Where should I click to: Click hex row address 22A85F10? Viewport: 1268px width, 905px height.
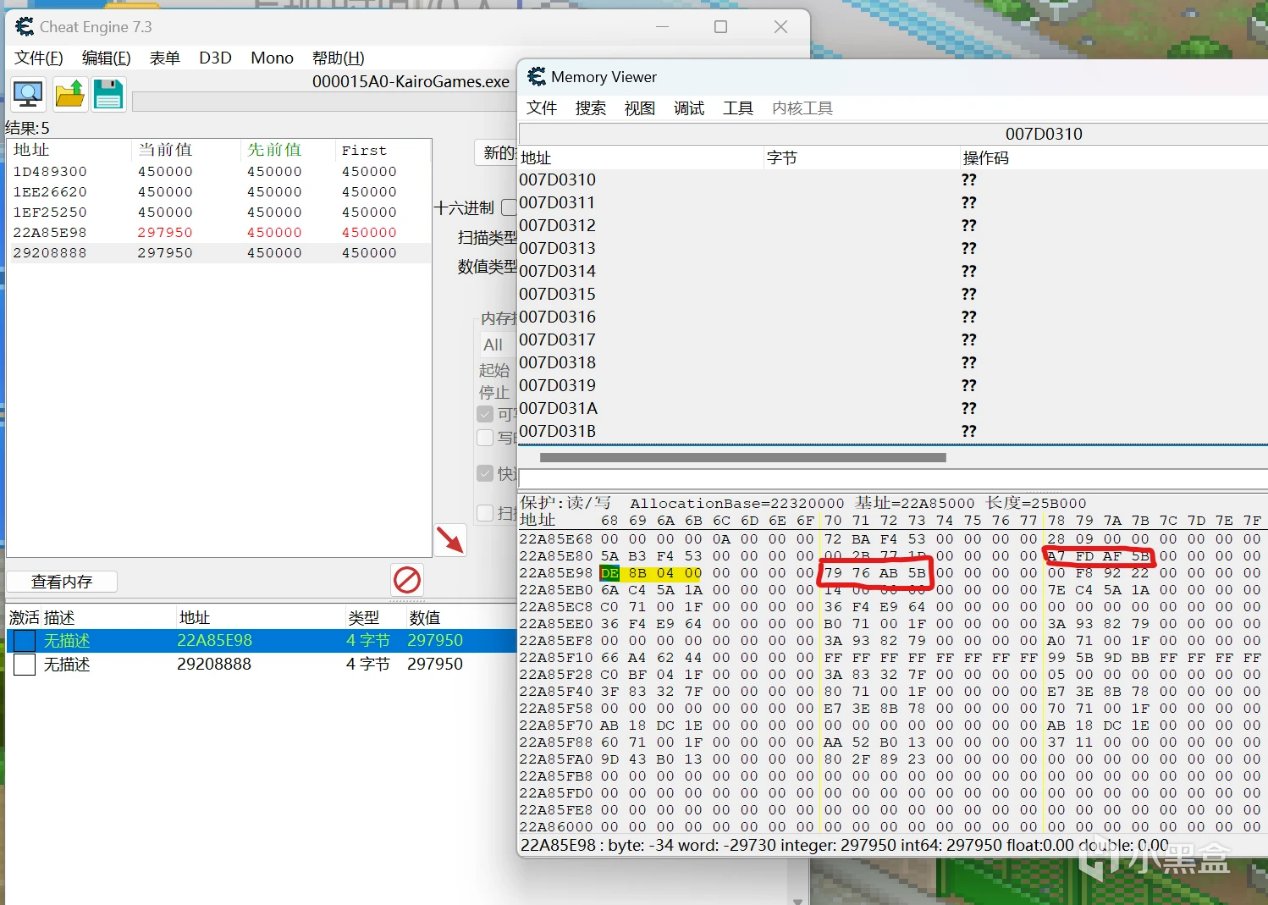557,658
